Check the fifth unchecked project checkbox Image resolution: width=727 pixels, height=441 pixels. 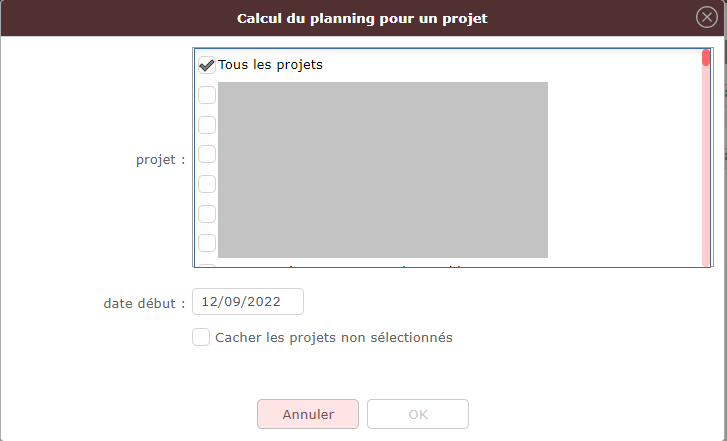tap(207, 213)
